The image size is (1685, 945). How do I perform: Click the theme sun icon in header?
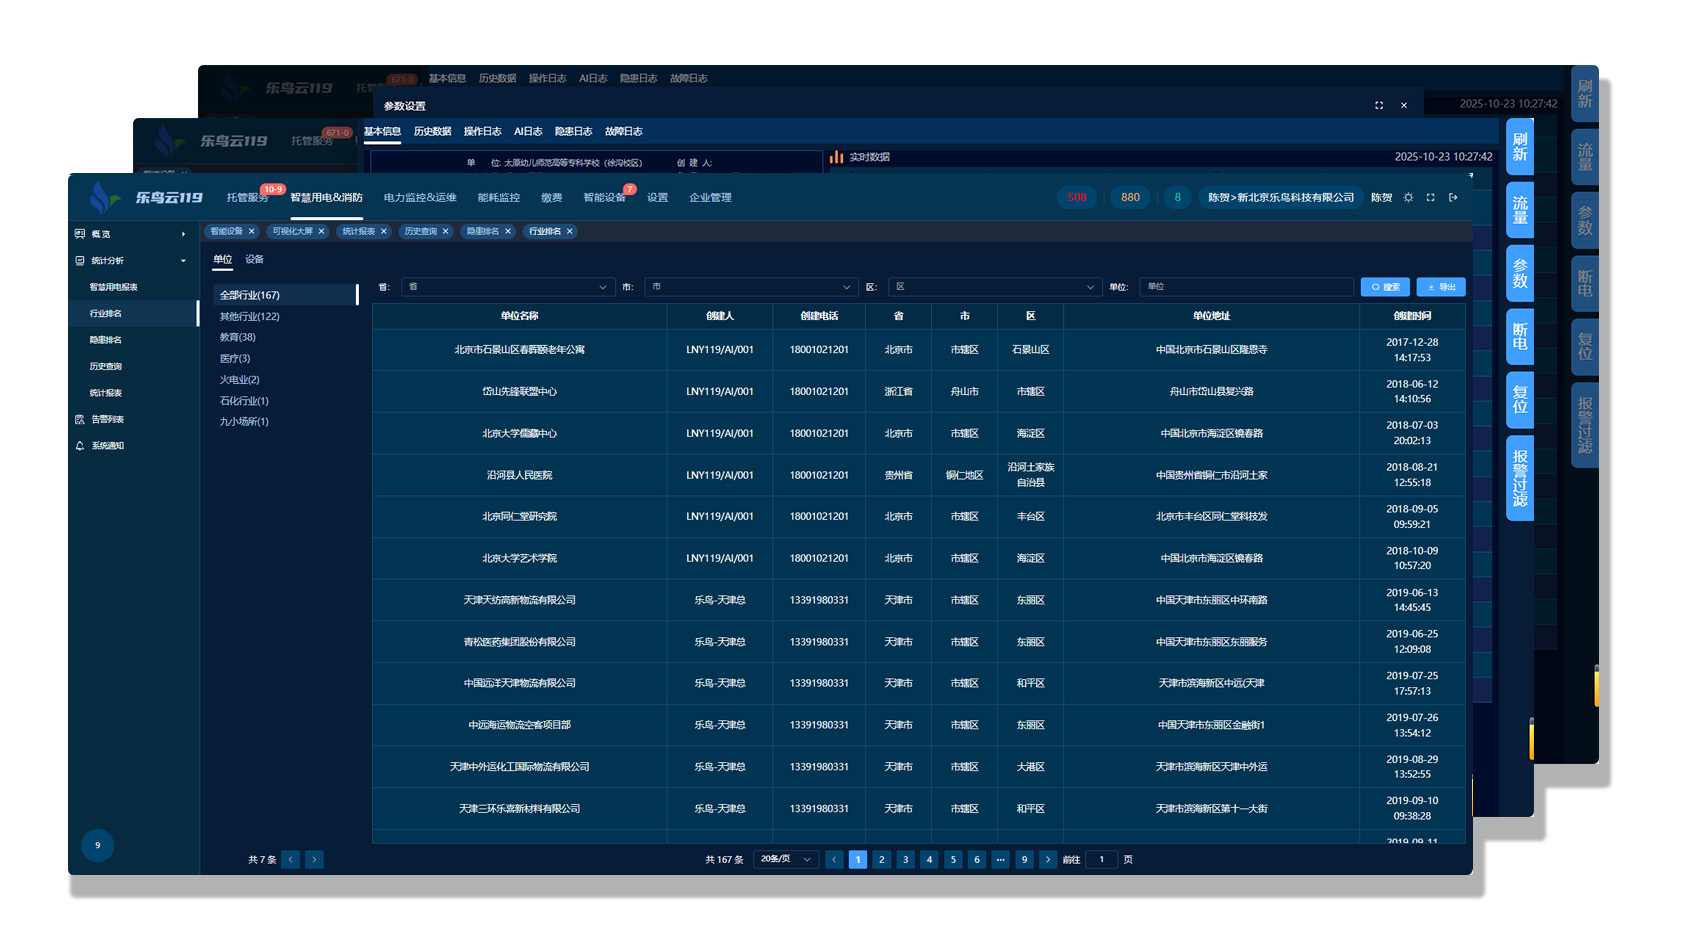click(x=1408, y=198)
